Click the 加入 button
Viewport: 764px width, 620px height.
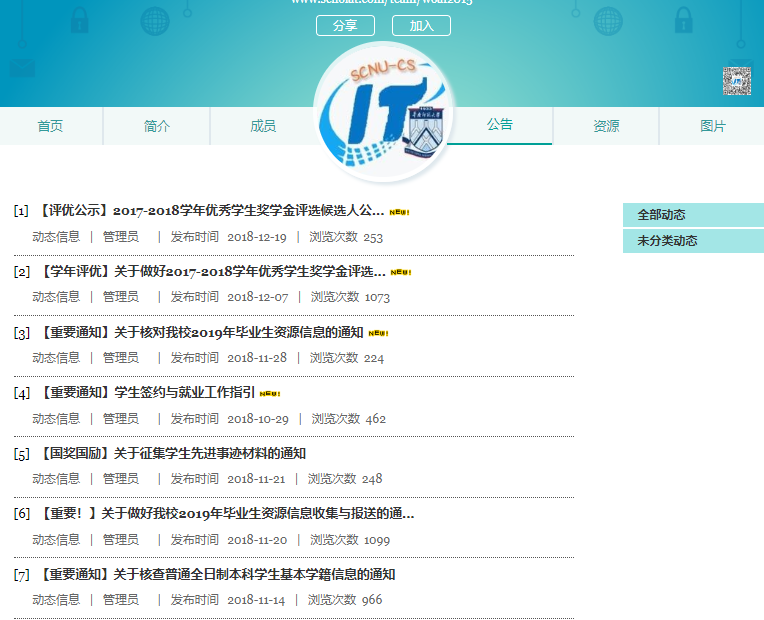click(x=421, y=26)
